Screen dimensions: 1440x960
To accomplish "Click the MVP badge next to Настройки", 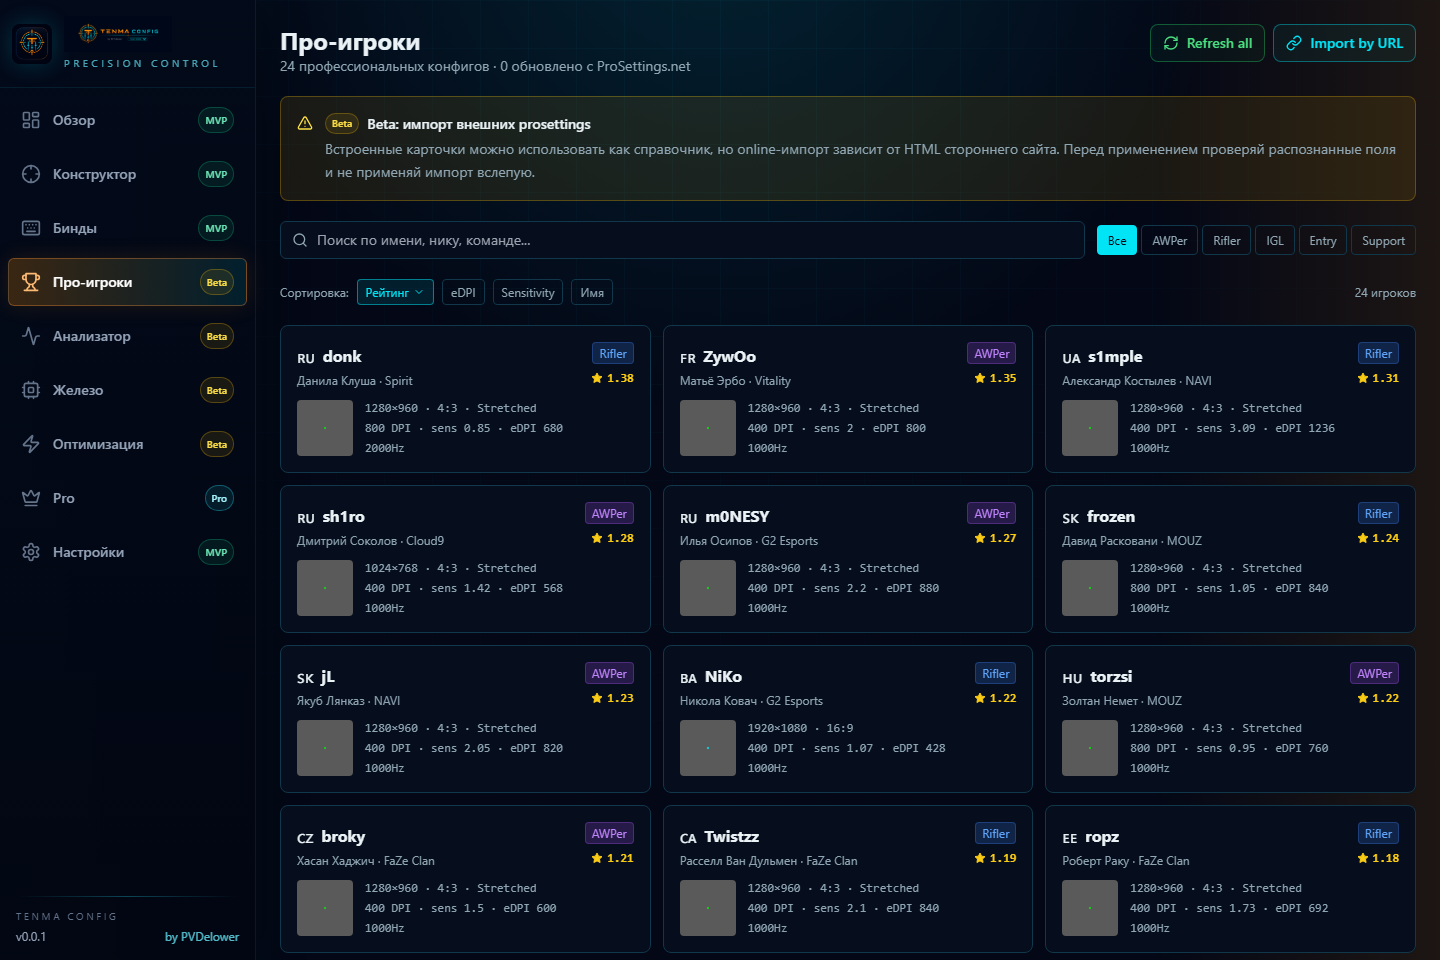I will click(x=216, y=552).
